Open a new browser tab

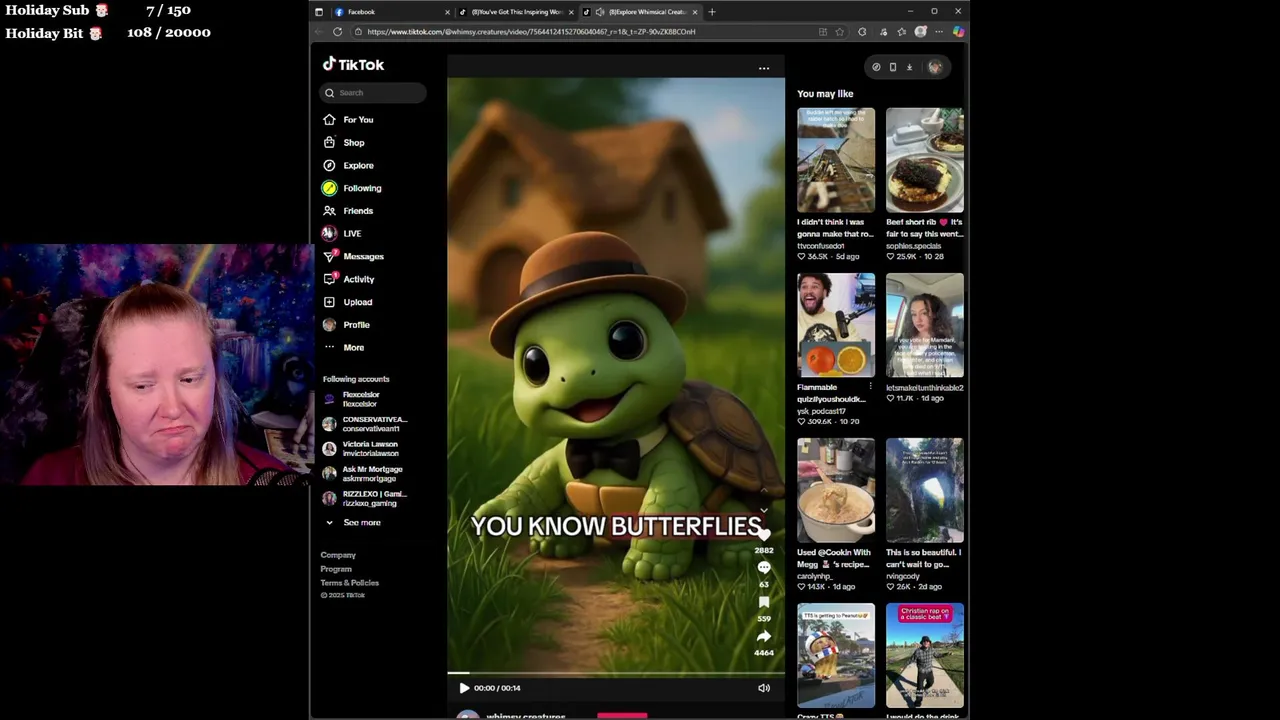(712, 12)
